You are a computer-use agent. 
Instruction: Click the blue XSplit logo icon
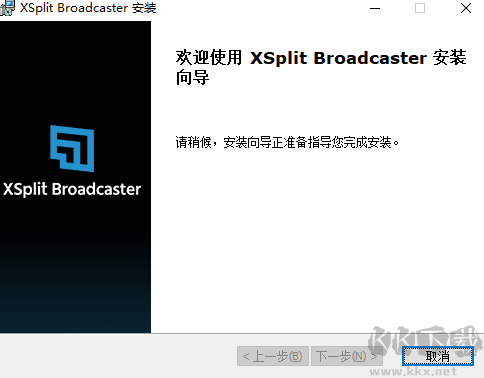[x=72, y=148]
